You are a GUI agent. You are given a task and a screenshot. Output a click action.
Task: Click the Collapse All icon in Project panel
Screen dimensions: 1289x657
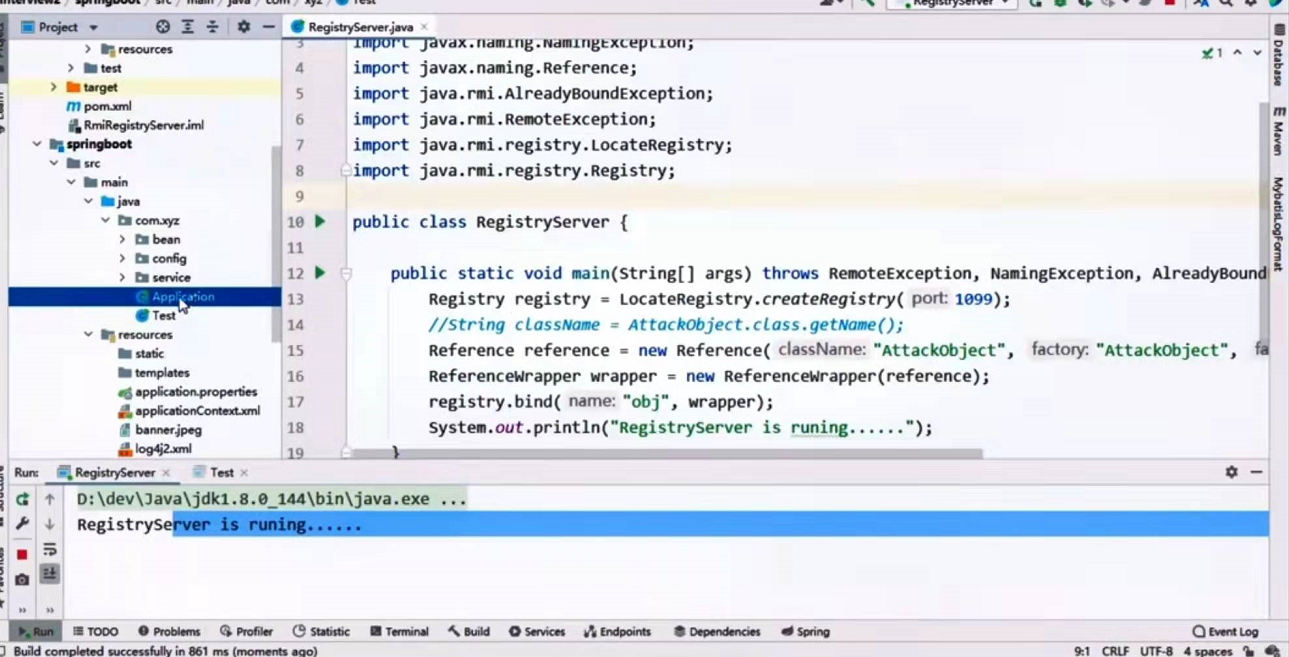(x=212, y=27)
